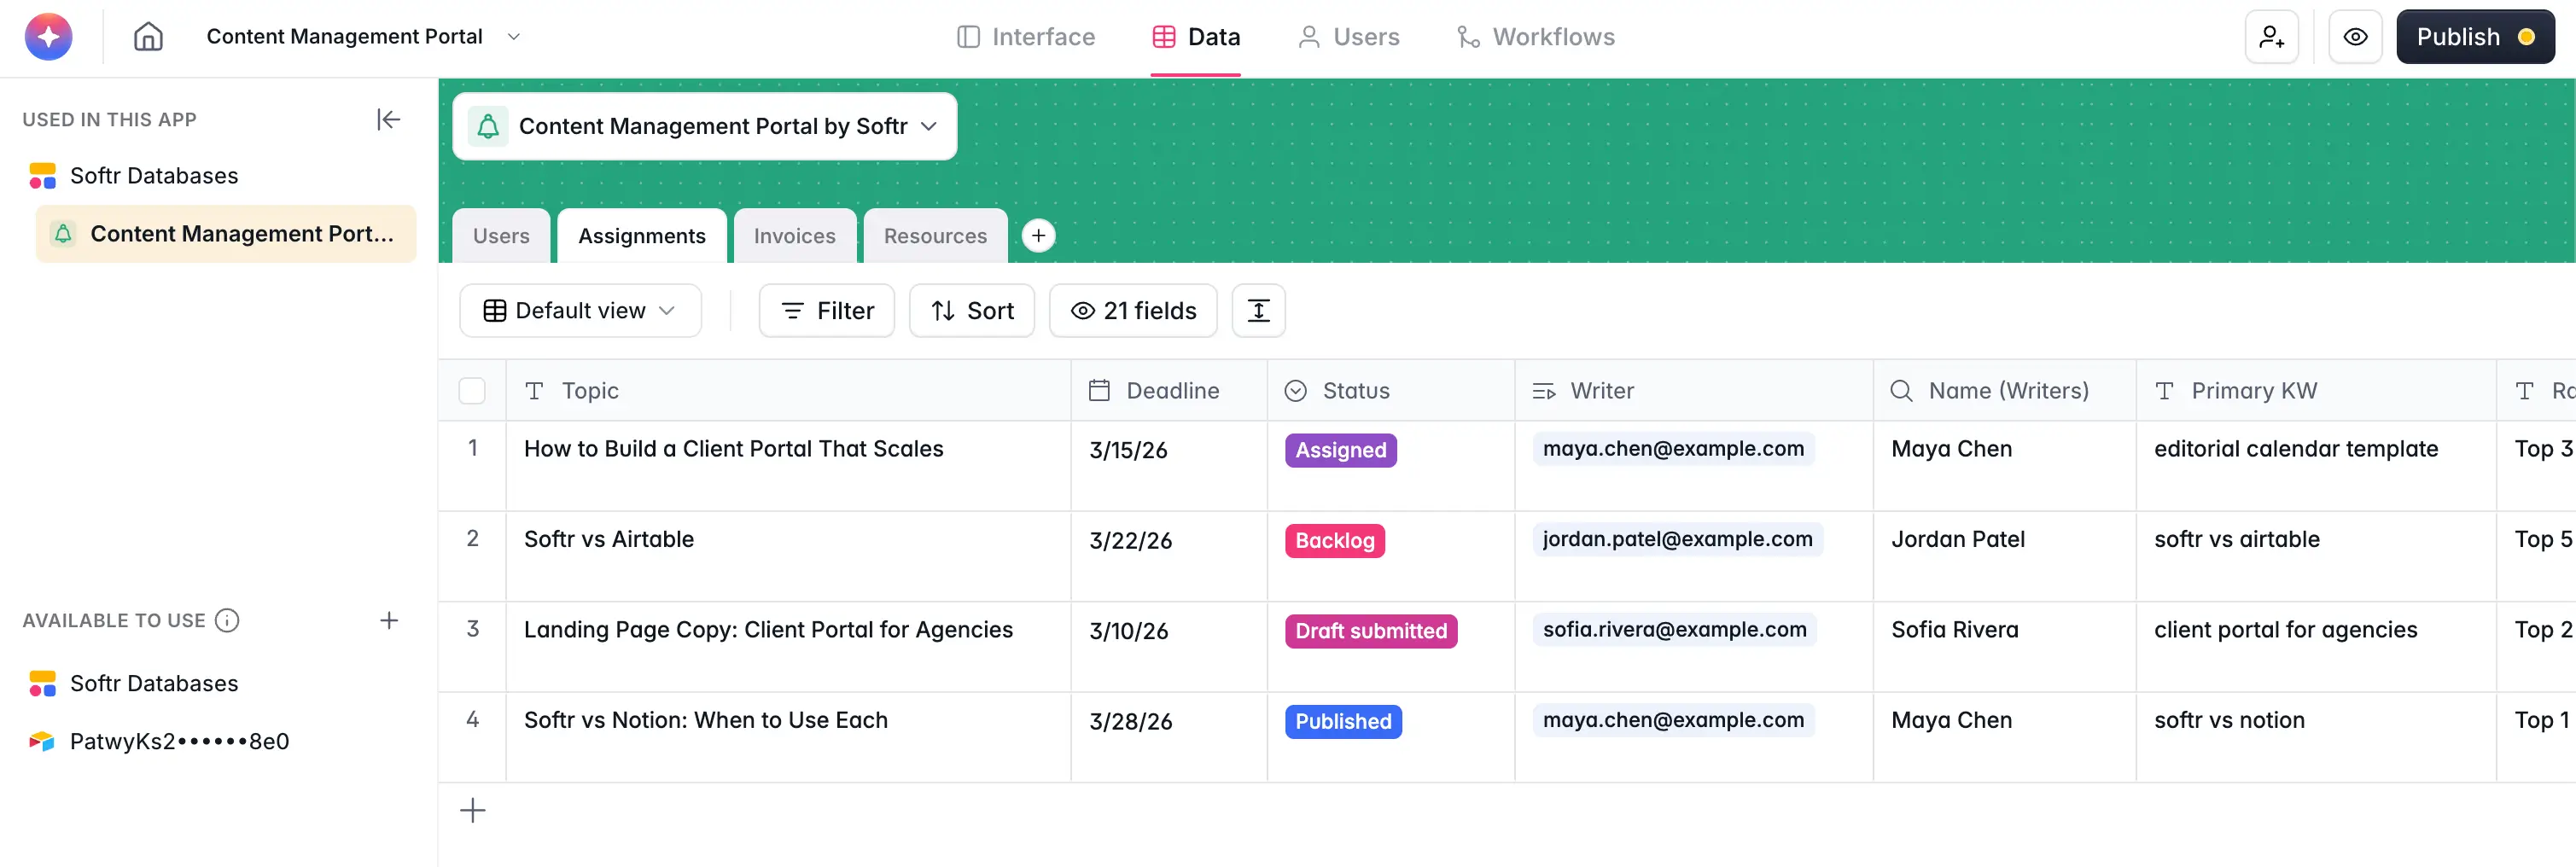
Task: Select all rows with the header checkbox
Action: (472, 390)
